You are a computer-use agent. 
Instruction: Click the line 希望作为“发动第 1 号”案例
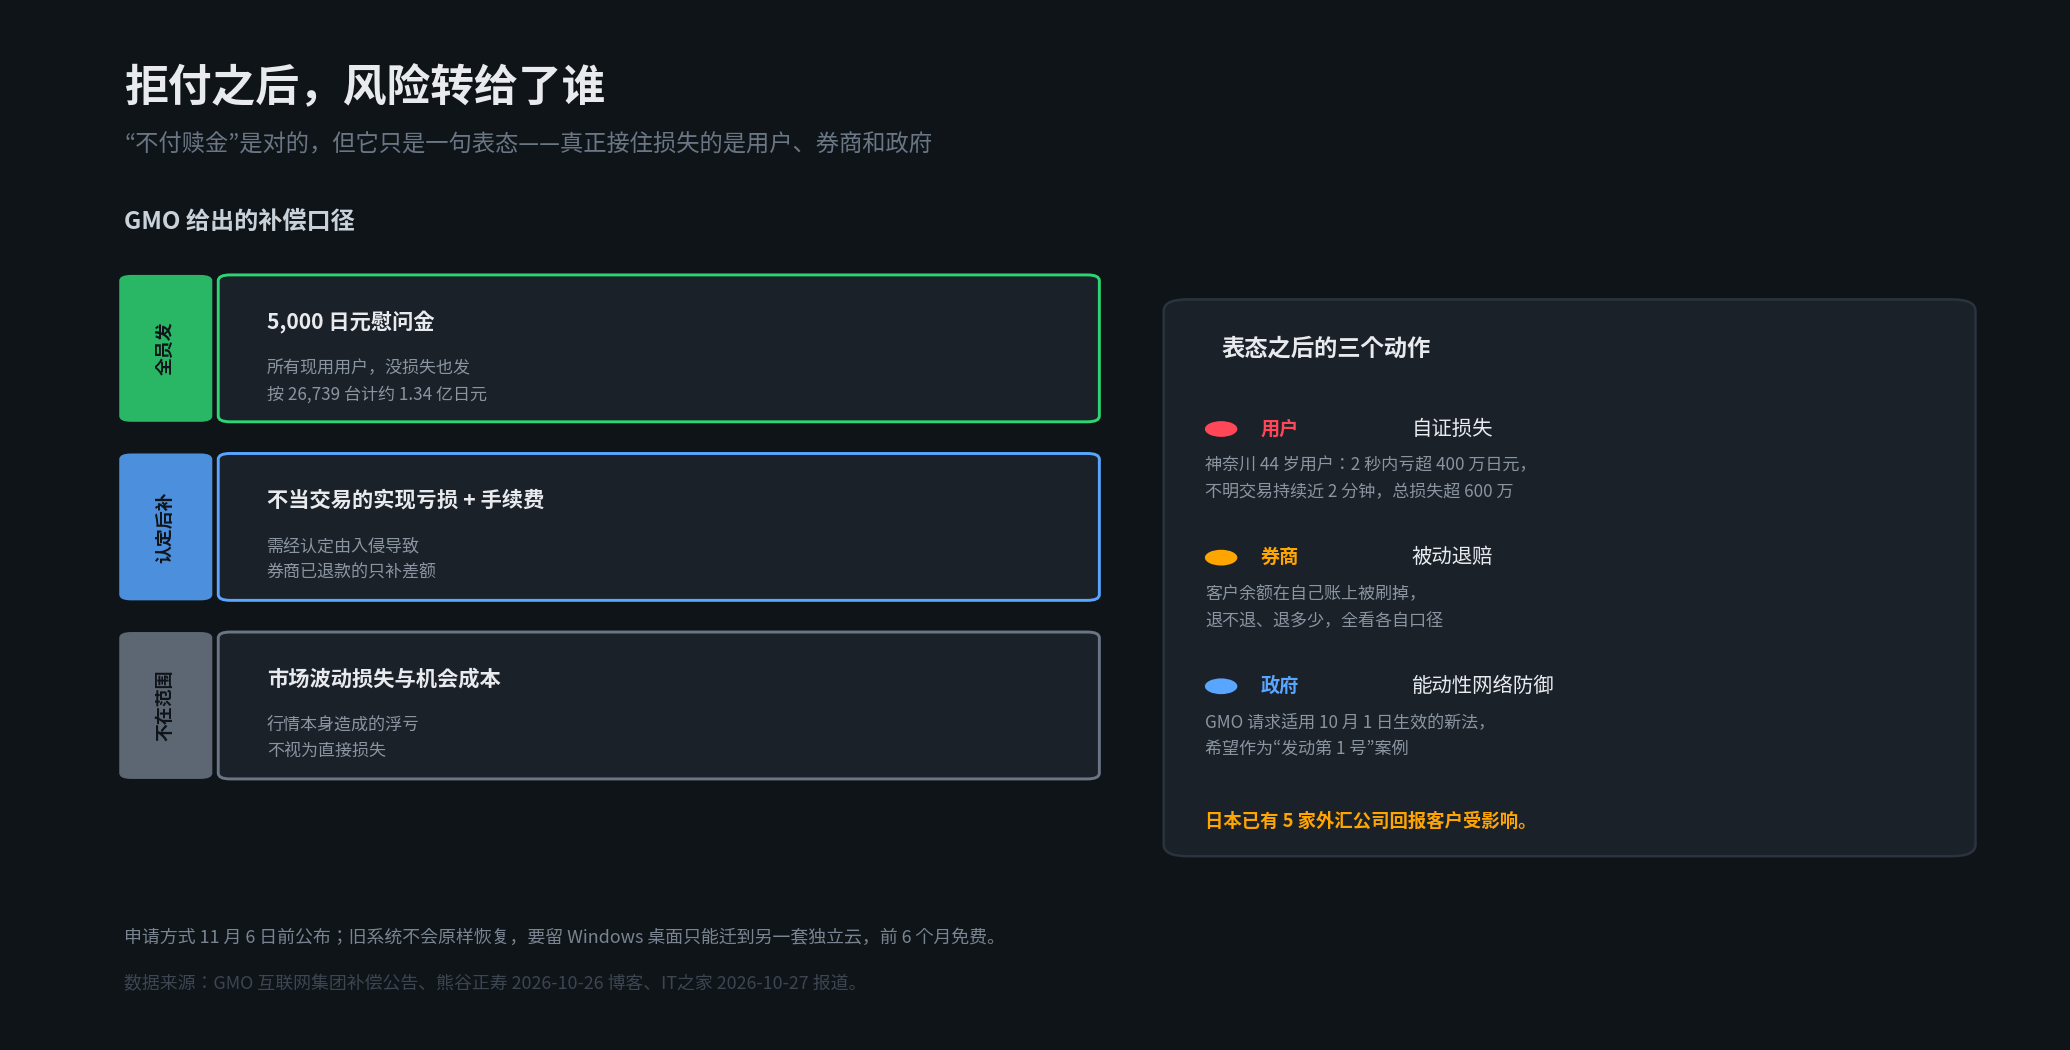[1307, 748]
